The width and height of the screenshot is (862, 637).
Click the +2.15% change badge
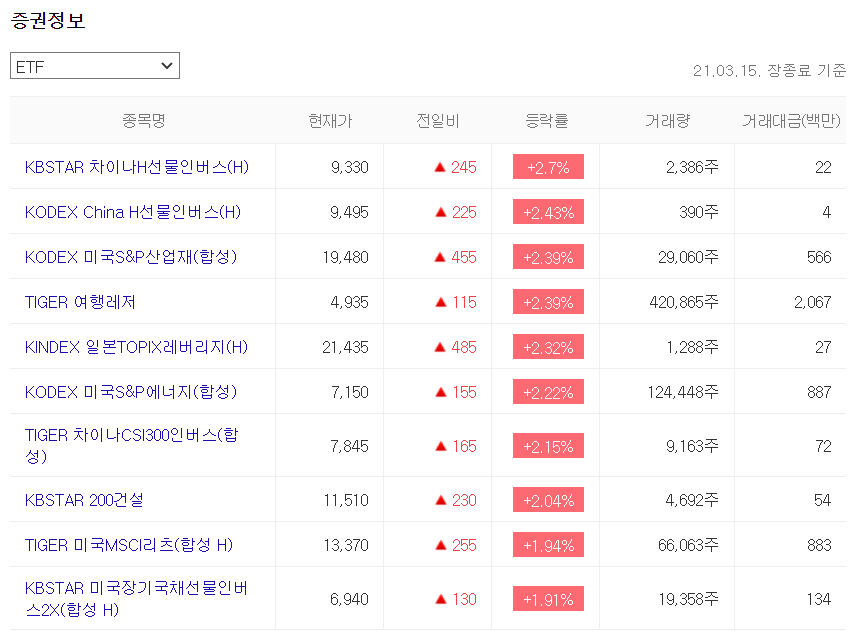coord(548,446)
